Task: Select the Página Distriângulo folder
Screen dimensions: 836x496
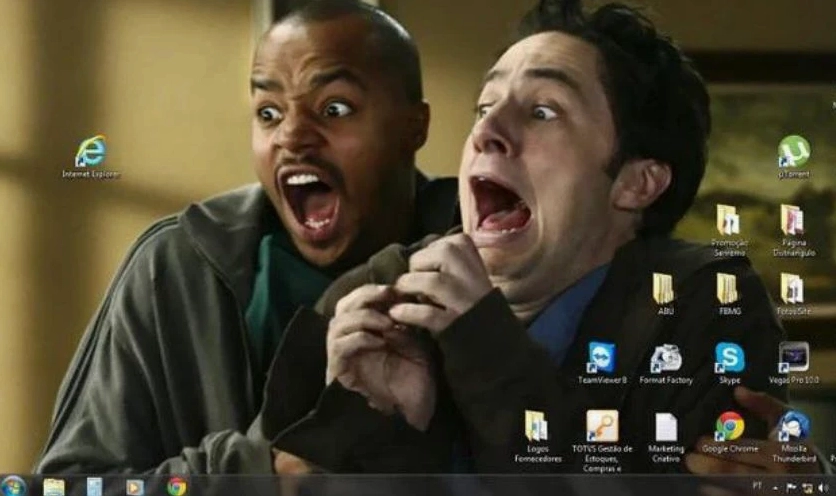Action: [x=792, y=220]
